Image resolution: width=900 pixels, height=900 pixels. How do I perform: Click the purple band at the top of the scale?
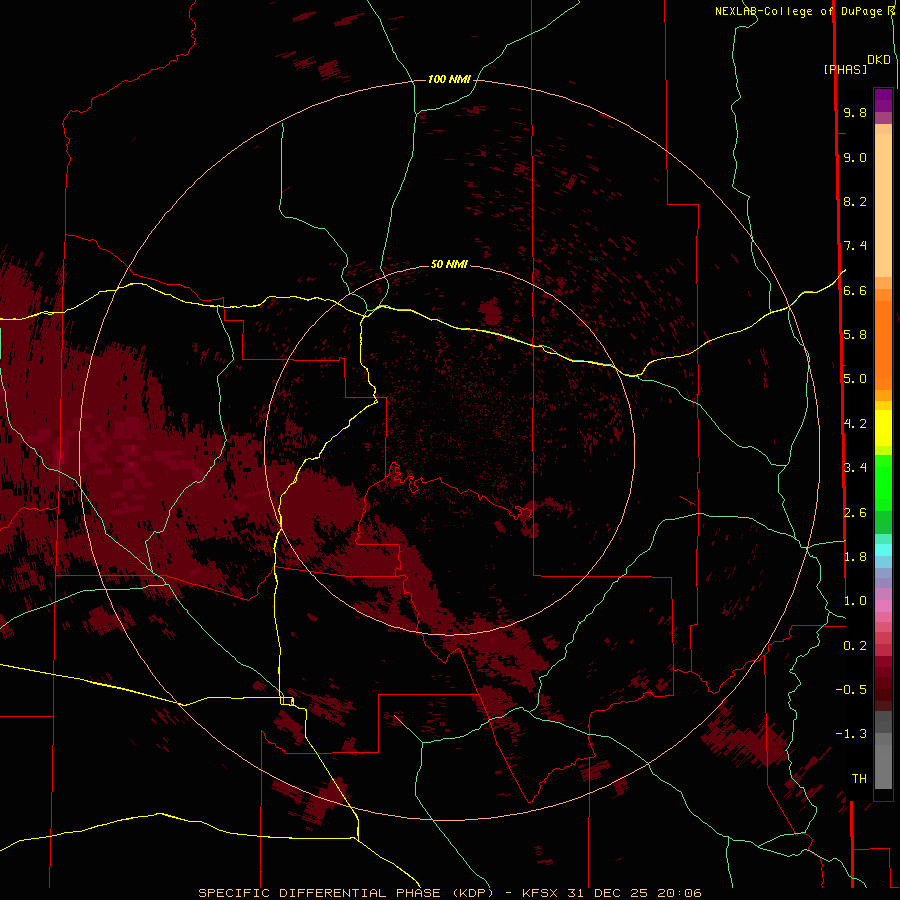tap(883, 101)
